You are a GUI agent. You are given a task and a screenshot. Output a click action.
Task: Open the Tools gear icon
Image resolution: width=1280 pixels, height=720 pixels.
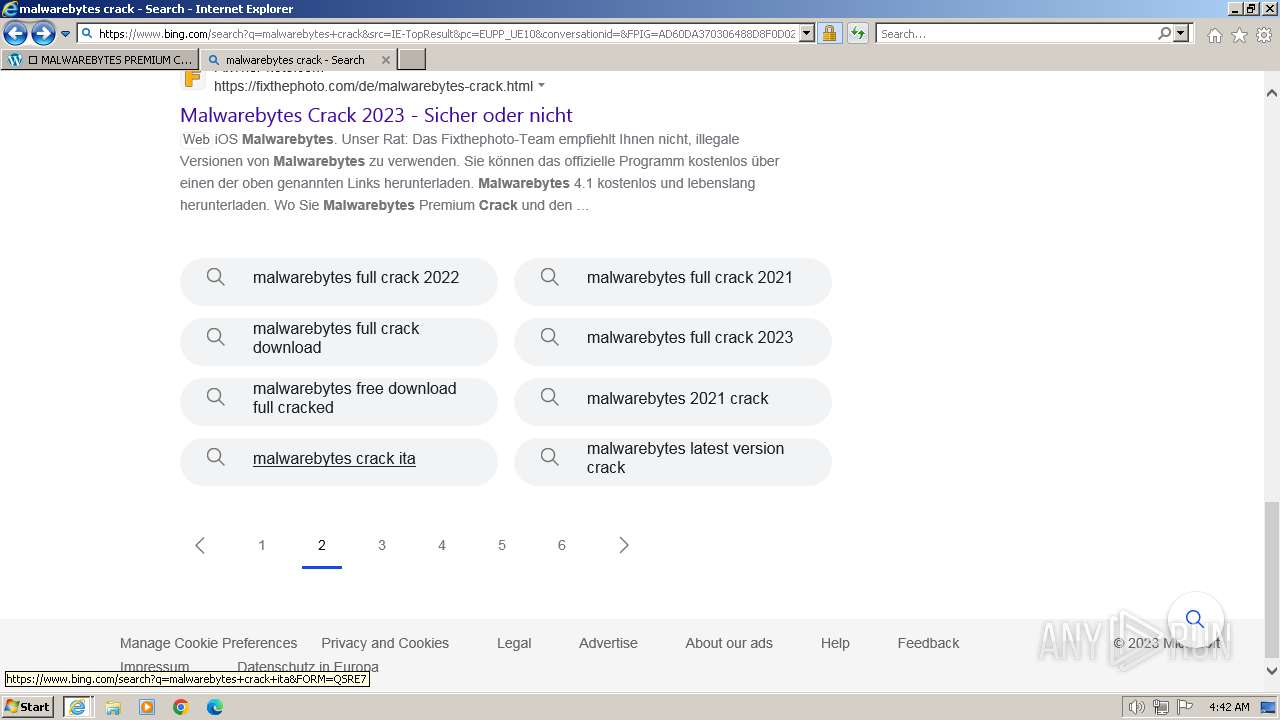tap(1264, 35)
